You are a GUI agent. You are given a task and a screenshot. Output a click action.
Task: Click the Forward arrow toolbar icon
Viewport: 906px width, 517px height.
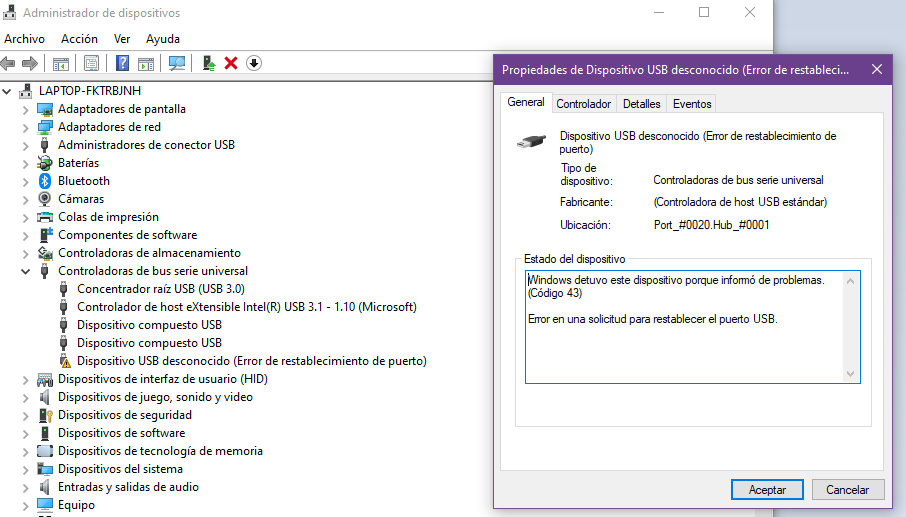tap(29, 64)
